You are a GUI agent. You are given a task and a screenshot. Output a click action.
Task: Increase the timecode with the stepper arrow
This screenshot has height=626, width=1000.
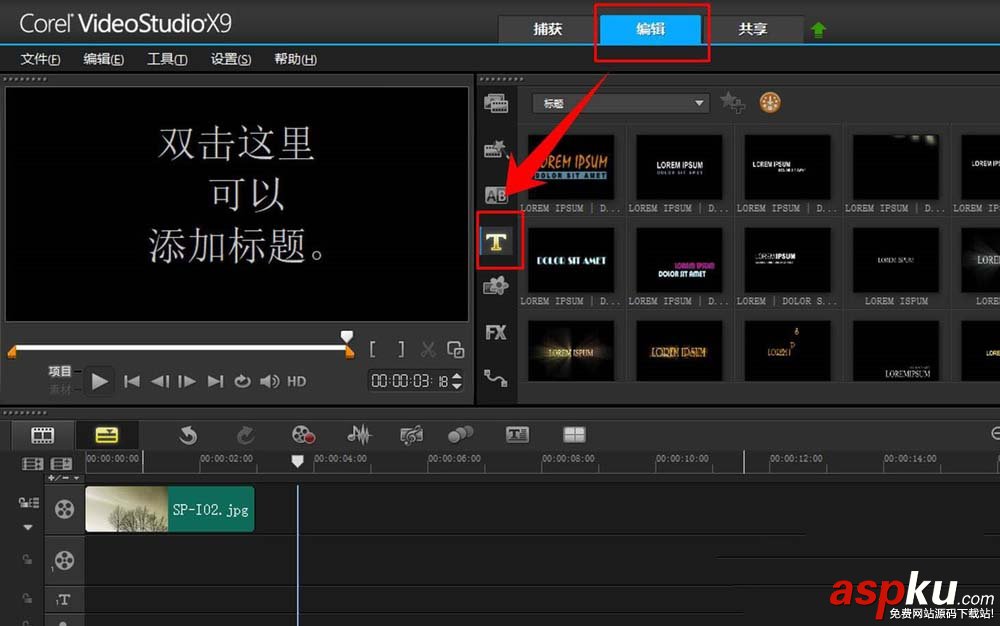pos(455,376)
